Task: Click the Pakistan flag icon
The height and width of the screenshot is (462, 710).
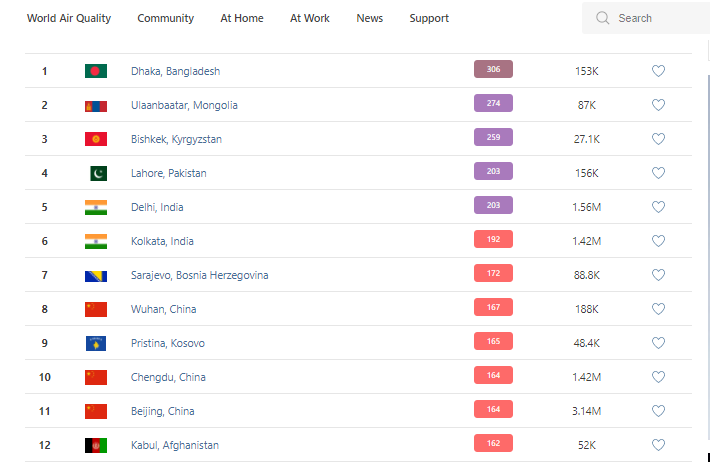Action: coord(97,173)
